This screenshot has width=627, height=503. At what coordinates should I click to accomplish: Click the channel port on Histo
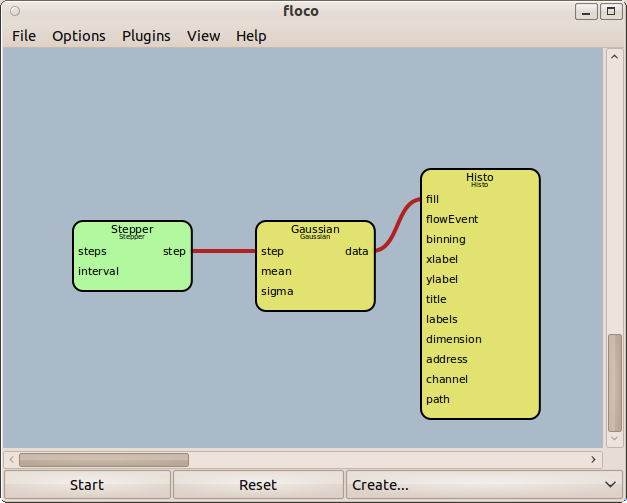(x=447, y=379)
